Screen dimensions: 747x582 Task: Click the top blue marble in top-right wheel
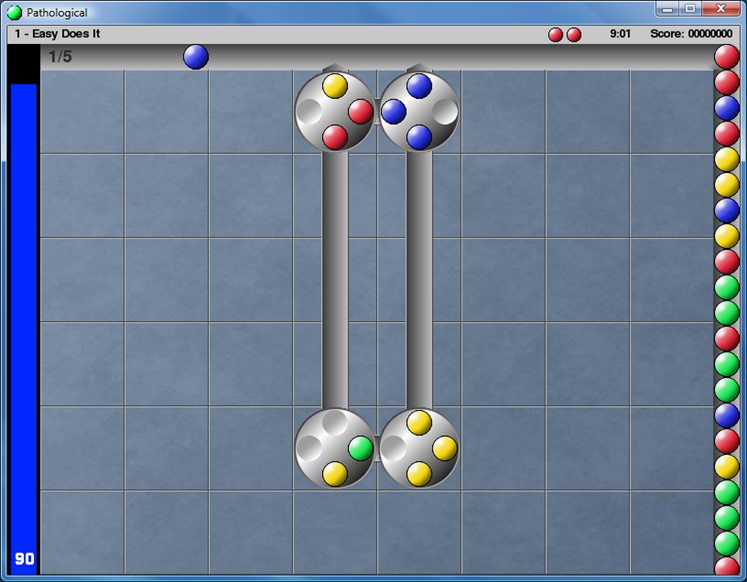pos(419,86)
